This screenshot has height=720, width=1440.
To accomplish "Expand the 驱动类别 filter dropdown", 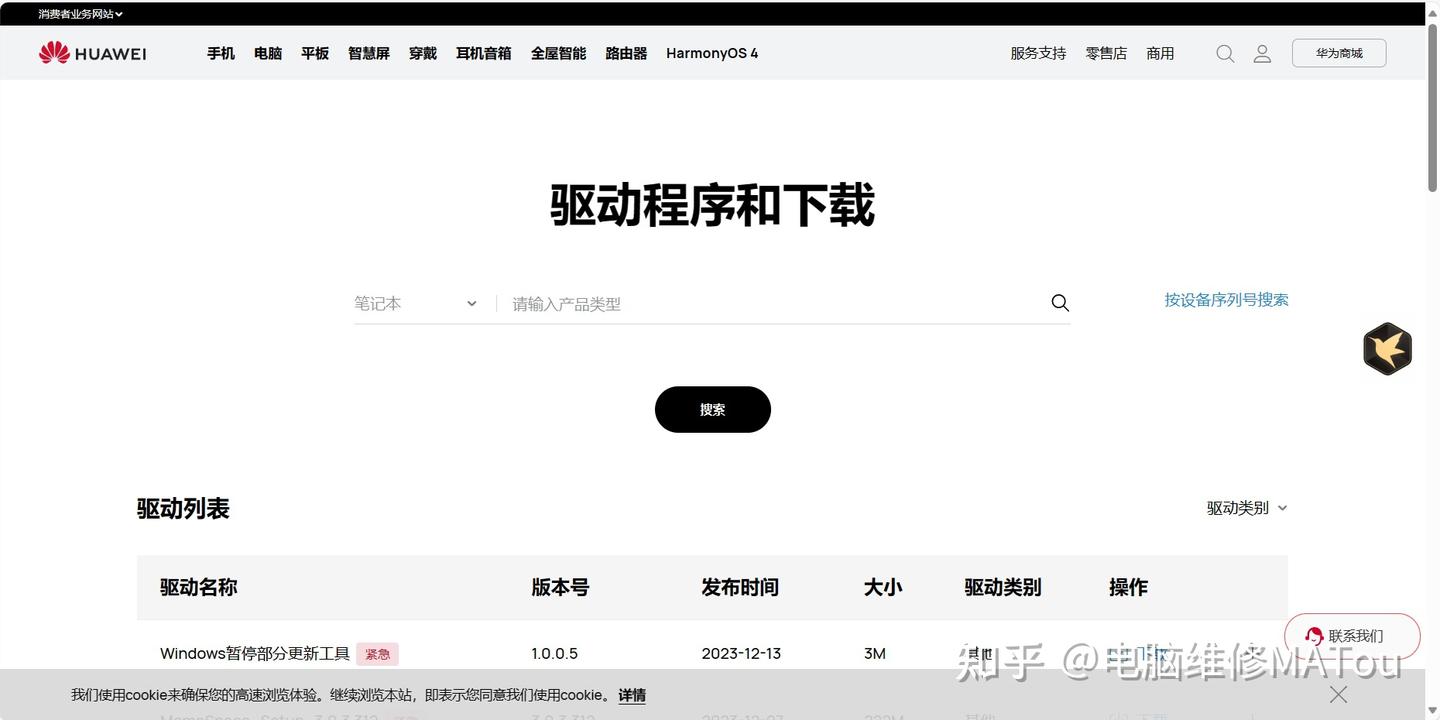I will pyautogui.click(x=1247, y=508).
